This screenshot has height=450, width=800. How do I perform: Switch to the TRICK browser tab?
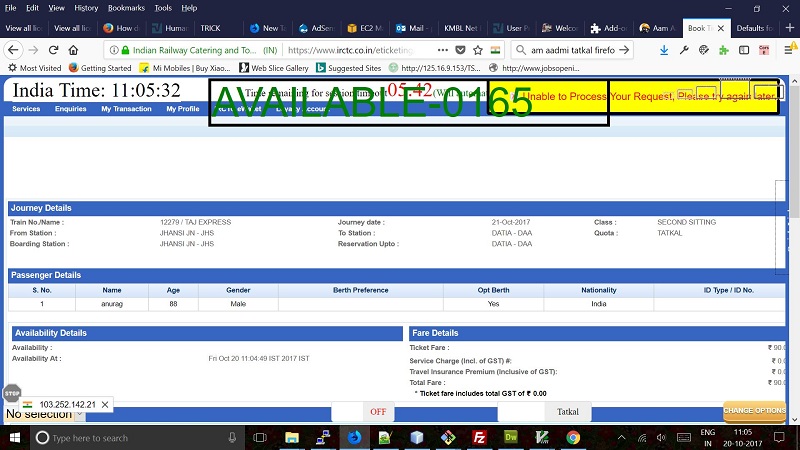[209, 28]
